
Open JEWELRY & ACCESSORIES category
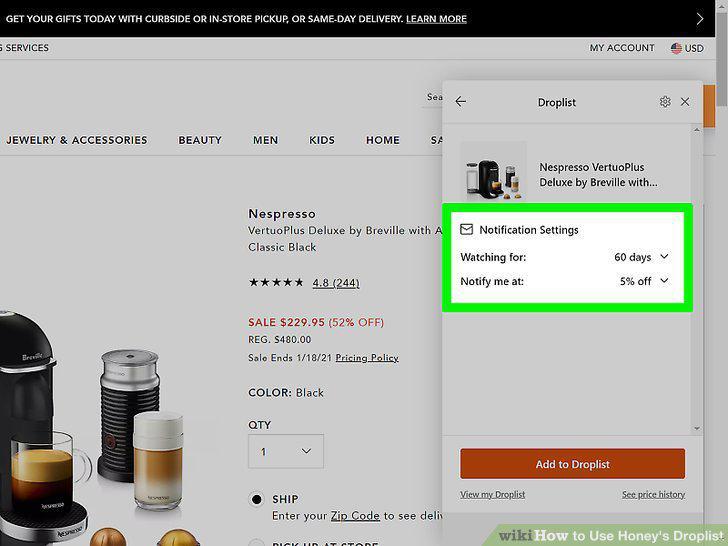pyautogui.click(x=77, y=140)
